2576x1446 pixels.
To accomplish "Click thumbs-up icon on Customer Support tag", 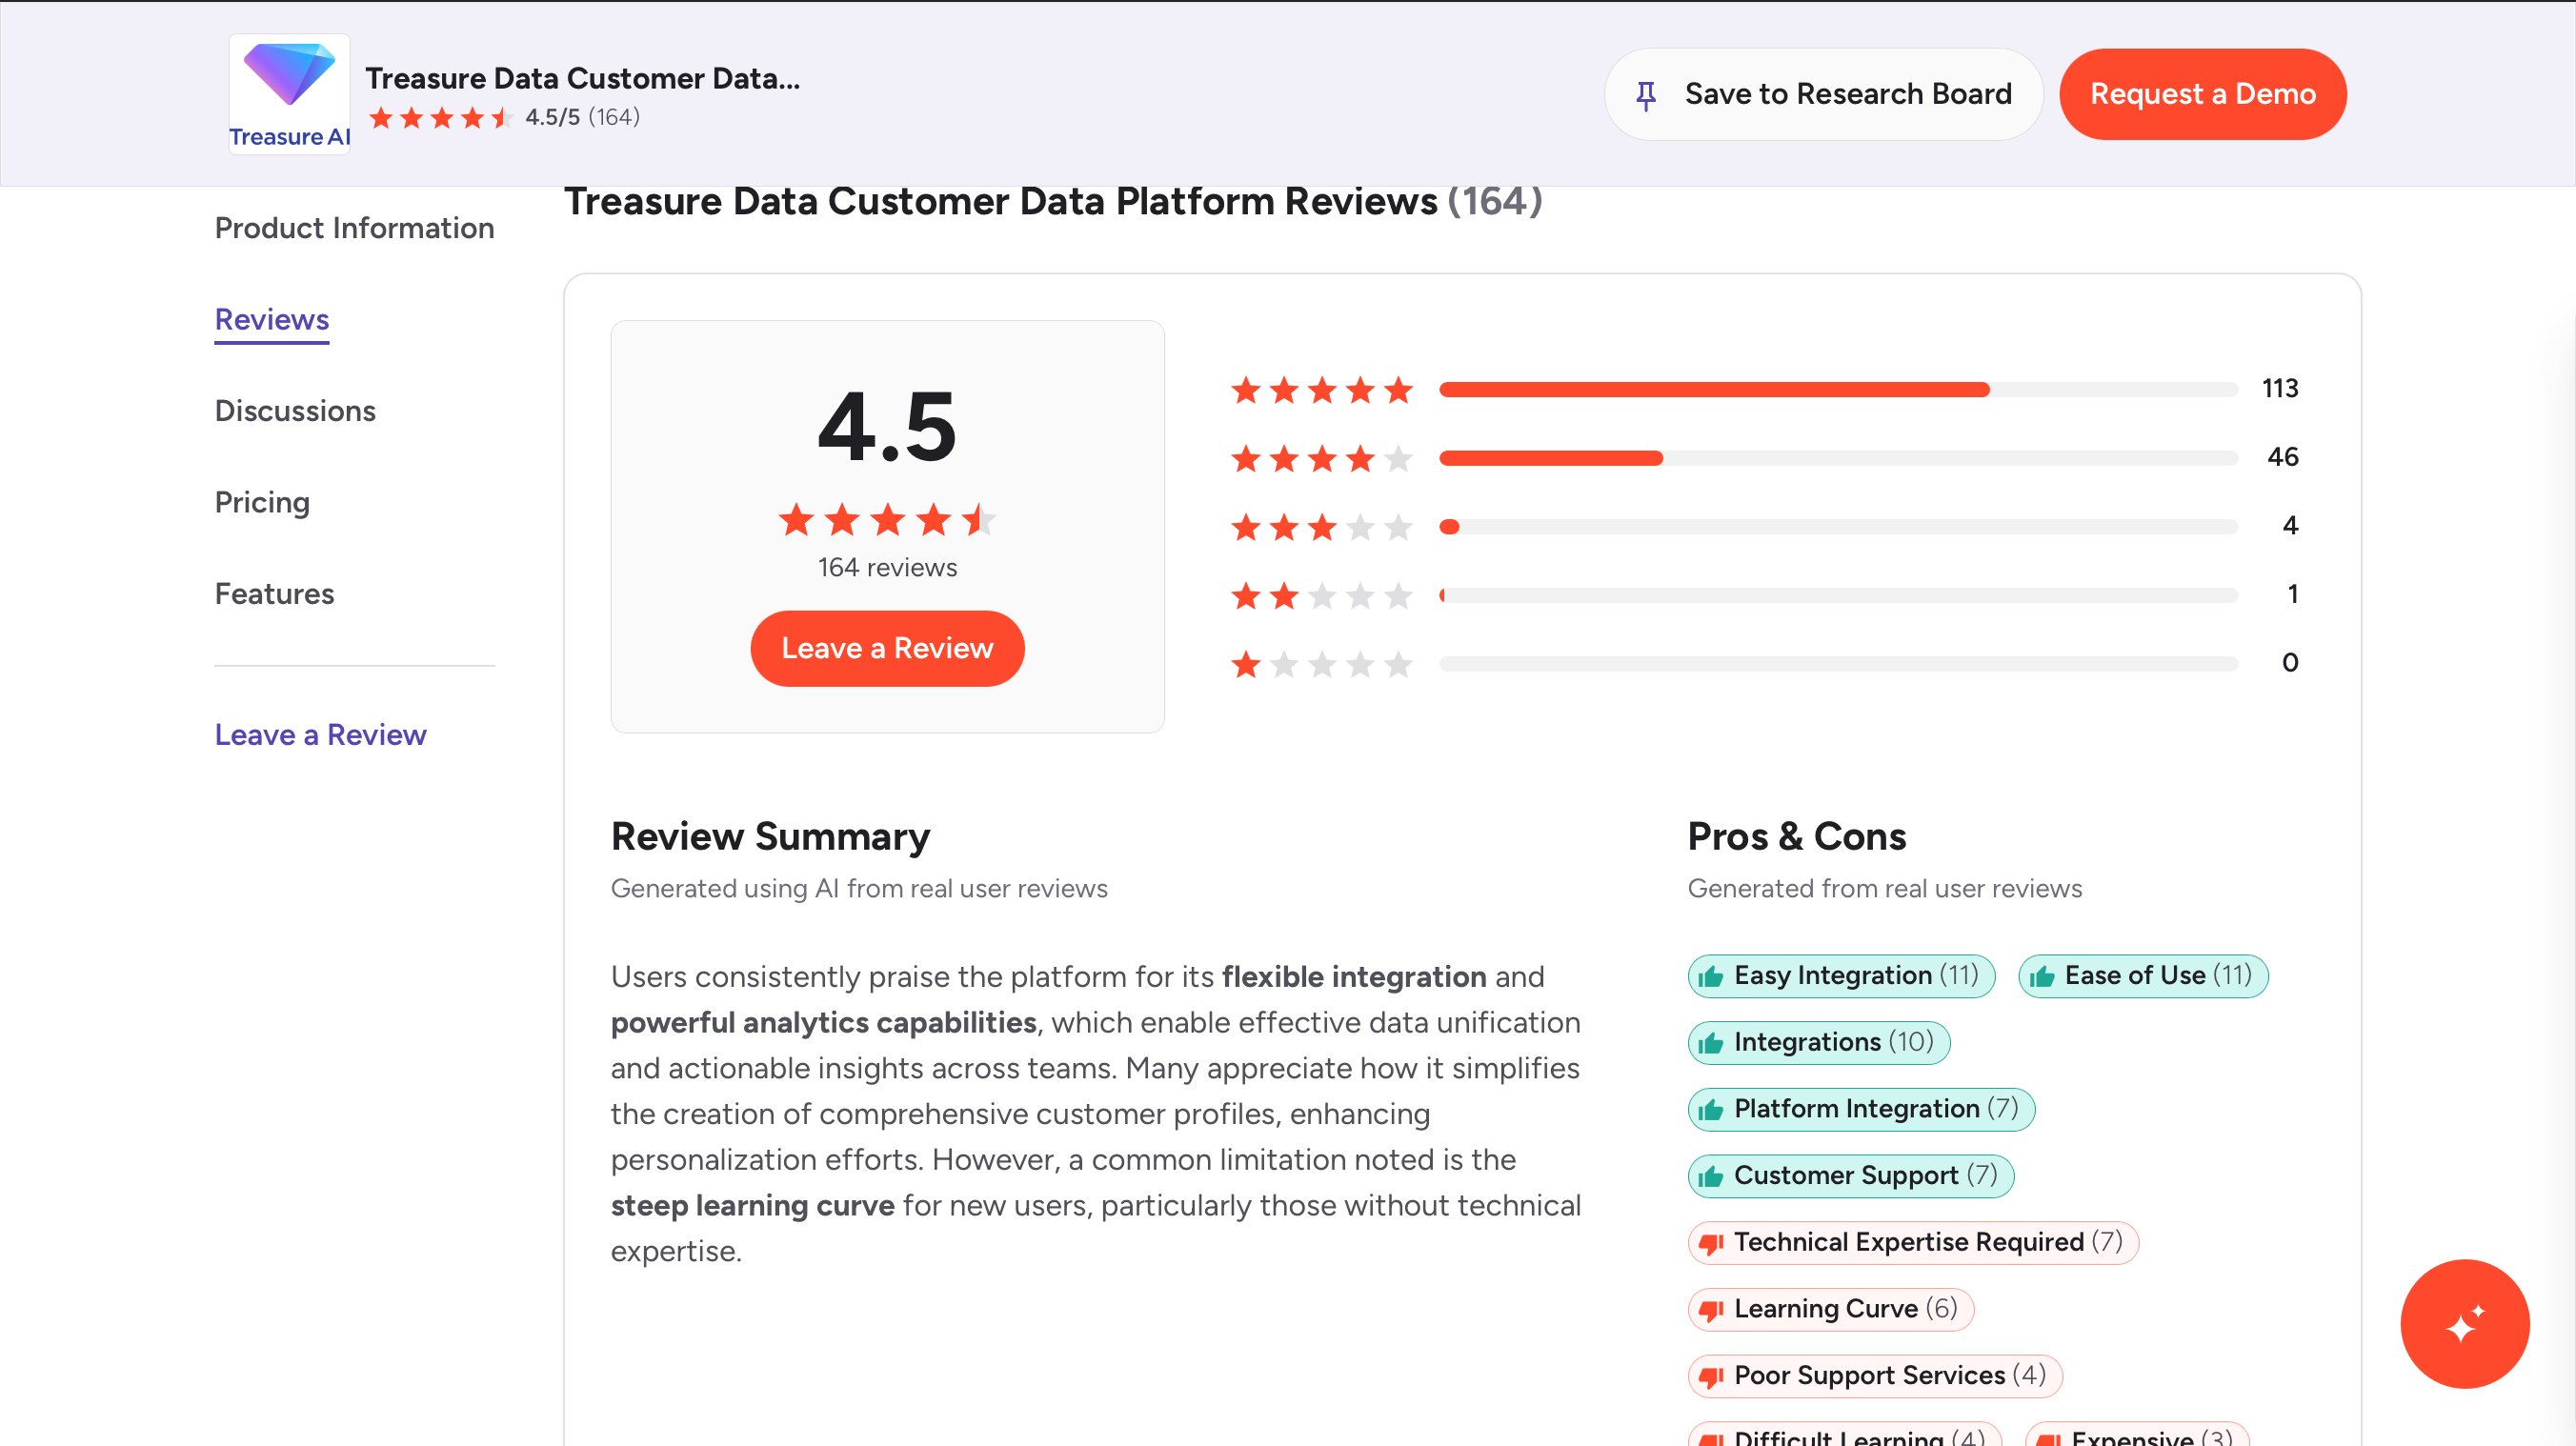I will 1711,1176.
